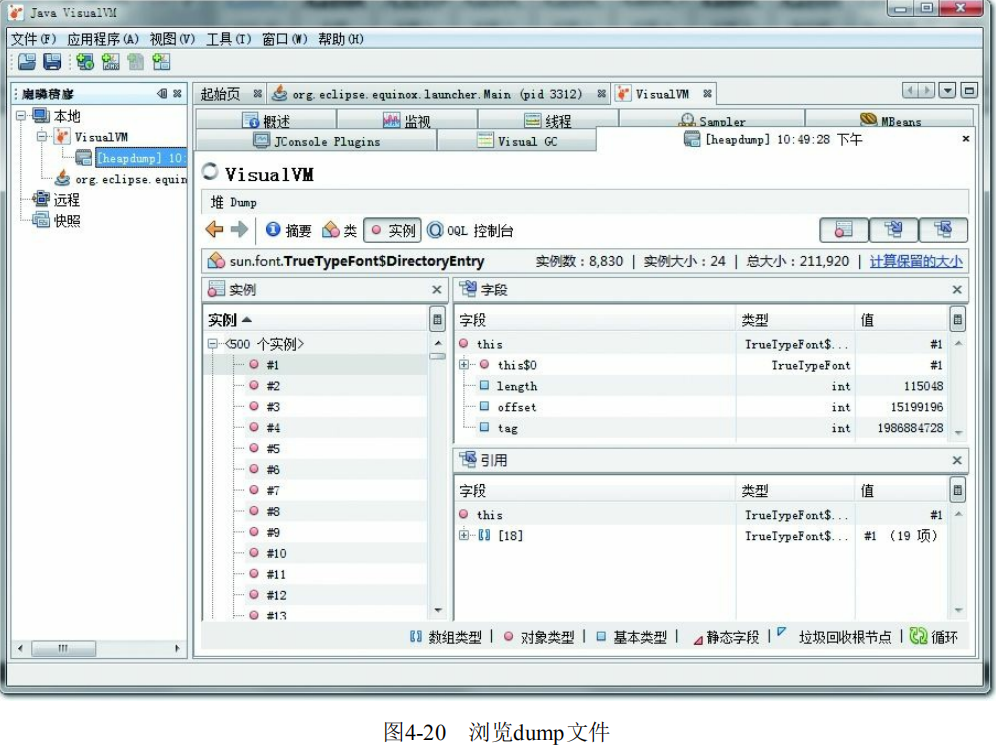
Task: Expand the this$0 field row
Action: coord(464,365)
